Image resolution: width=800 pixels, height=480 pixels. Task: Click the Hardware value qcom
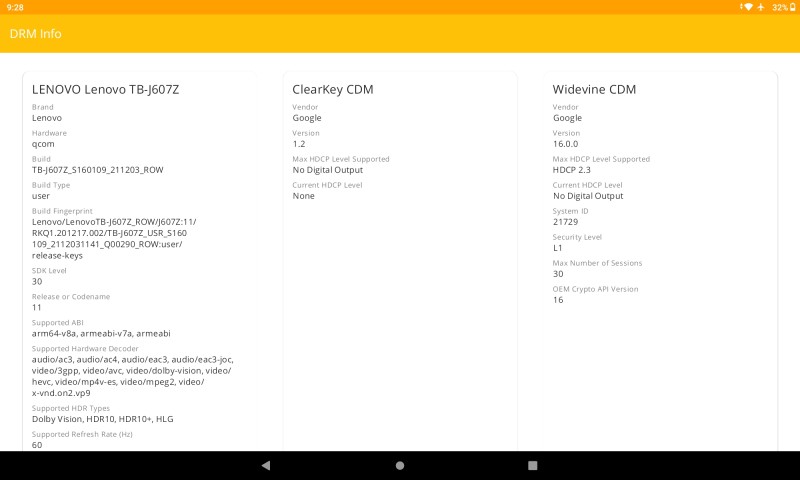(43, 144)
